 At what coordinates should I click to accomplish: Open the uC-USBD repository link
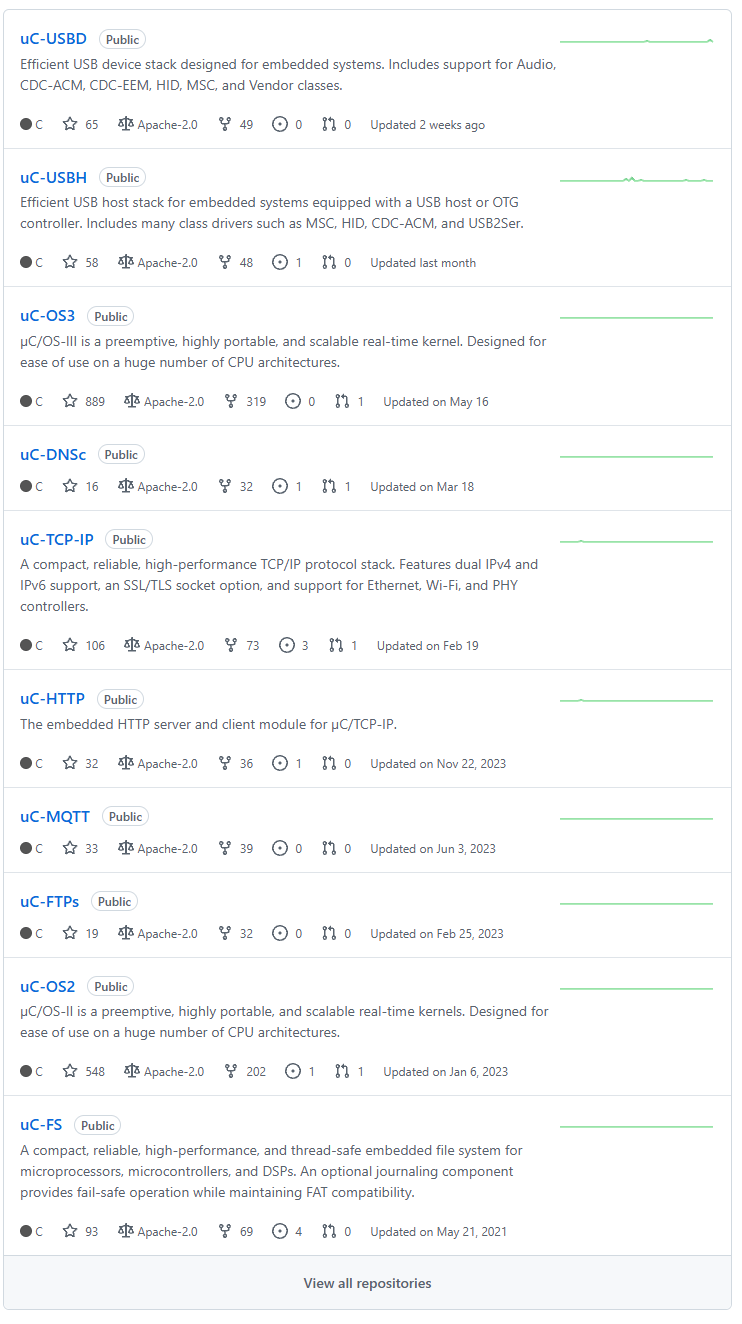53,39
